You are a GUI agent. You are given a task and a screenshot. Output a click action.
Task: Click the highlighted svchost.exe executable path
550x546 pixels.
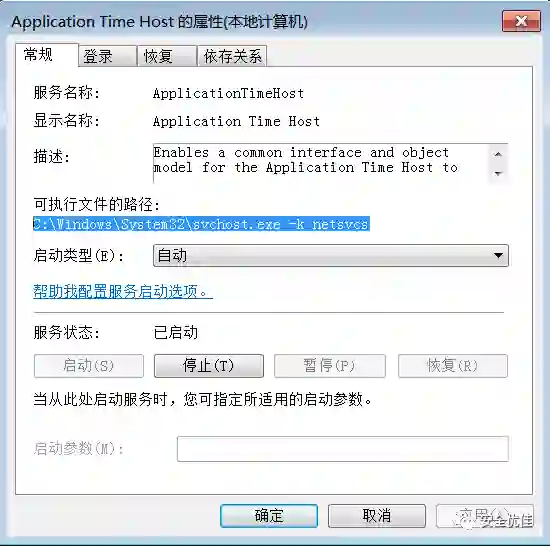[x=201, y=224]
